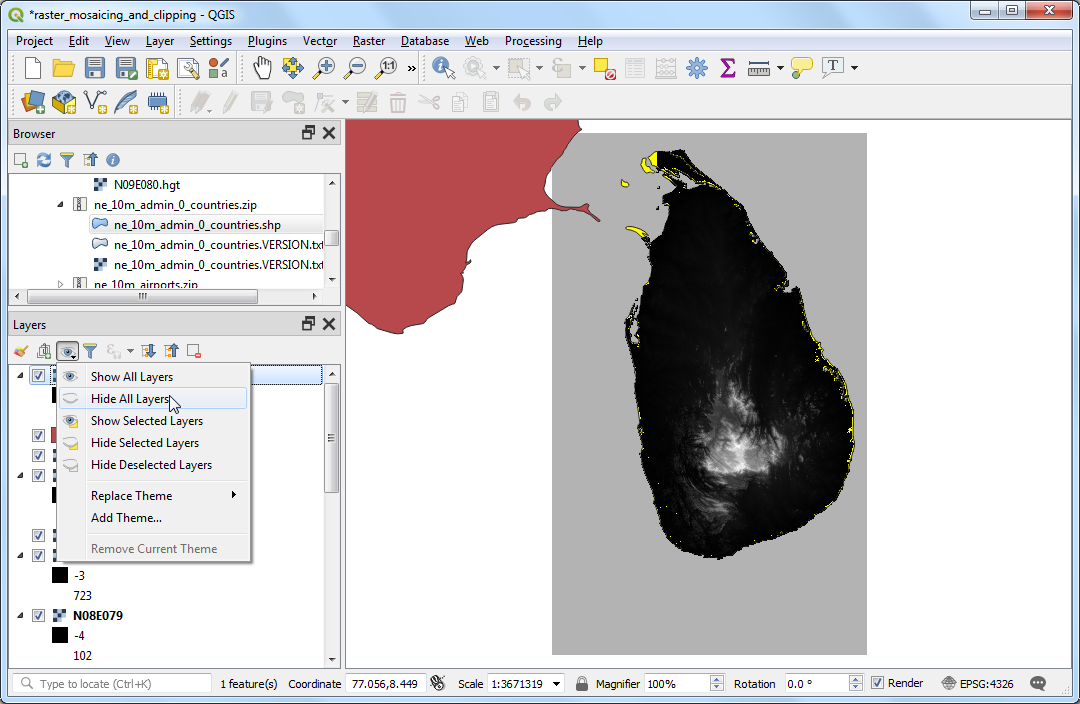Collapse the N08E079 layer legend
The height and width of the screenshot is (704, 1080).
pyautogui.click(x=20, y=615)
